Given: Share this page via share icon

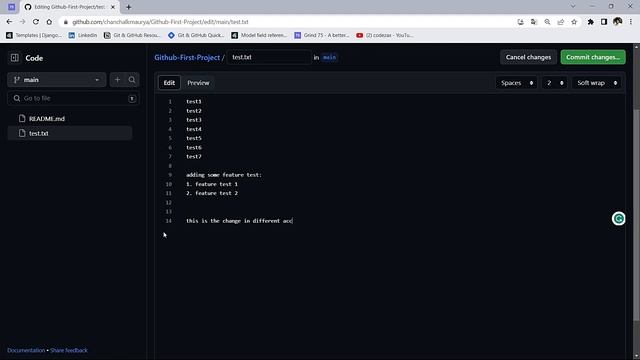Looking at the screenshot, I should (x=561, y=22).
